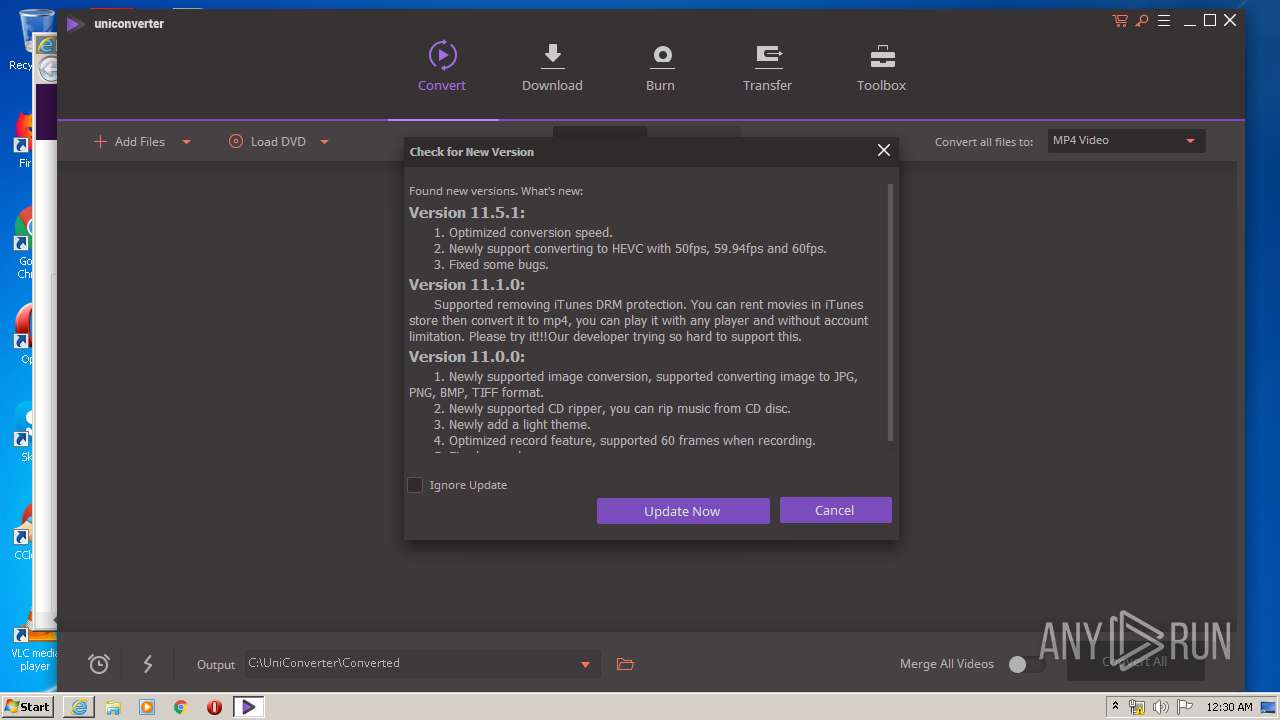
Task: Tick the Ignore Update checkbox
Action: (415, 485)
